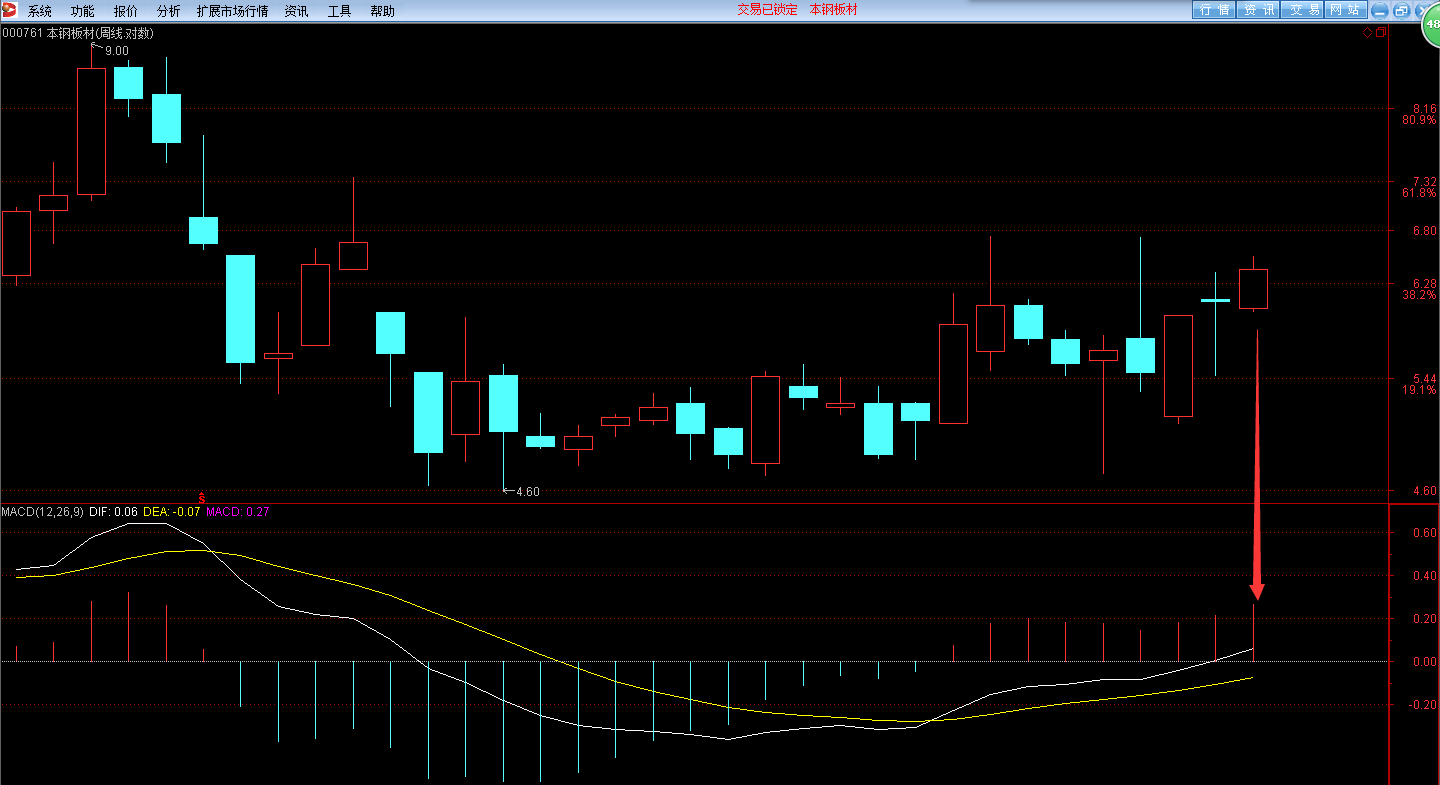Click the 0.40 MACD axis label
Viewport: 1440px width, 785px height.
(1424, 576)
